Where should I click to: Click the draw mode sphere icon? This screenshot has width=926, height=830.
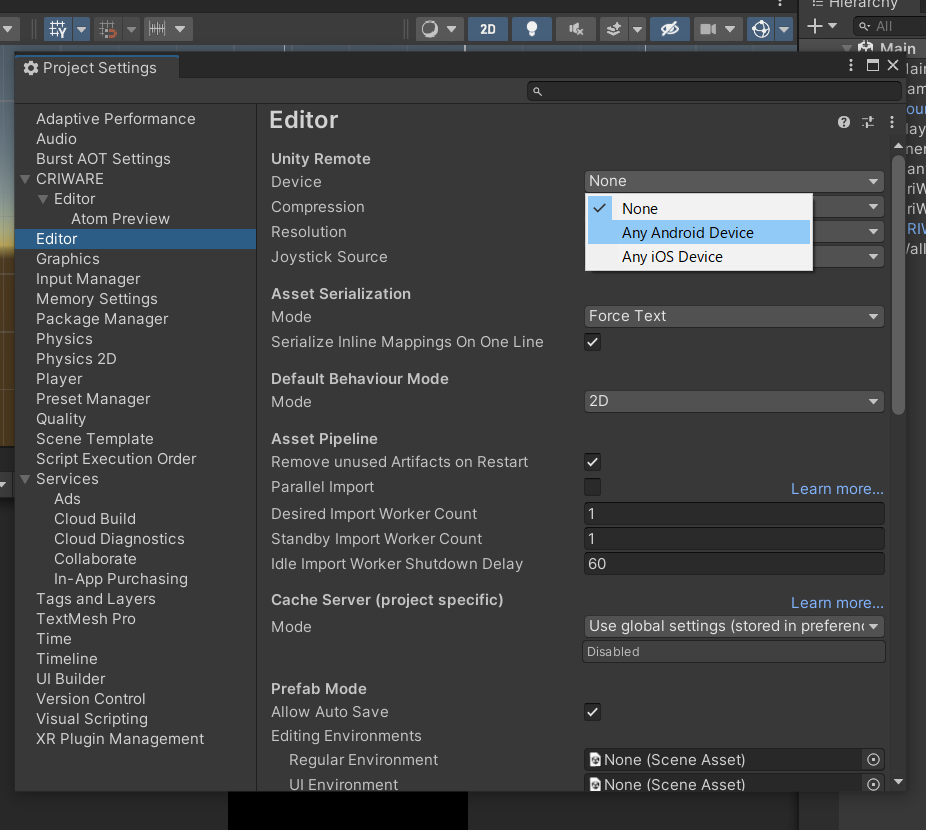(x=429, y=29)
